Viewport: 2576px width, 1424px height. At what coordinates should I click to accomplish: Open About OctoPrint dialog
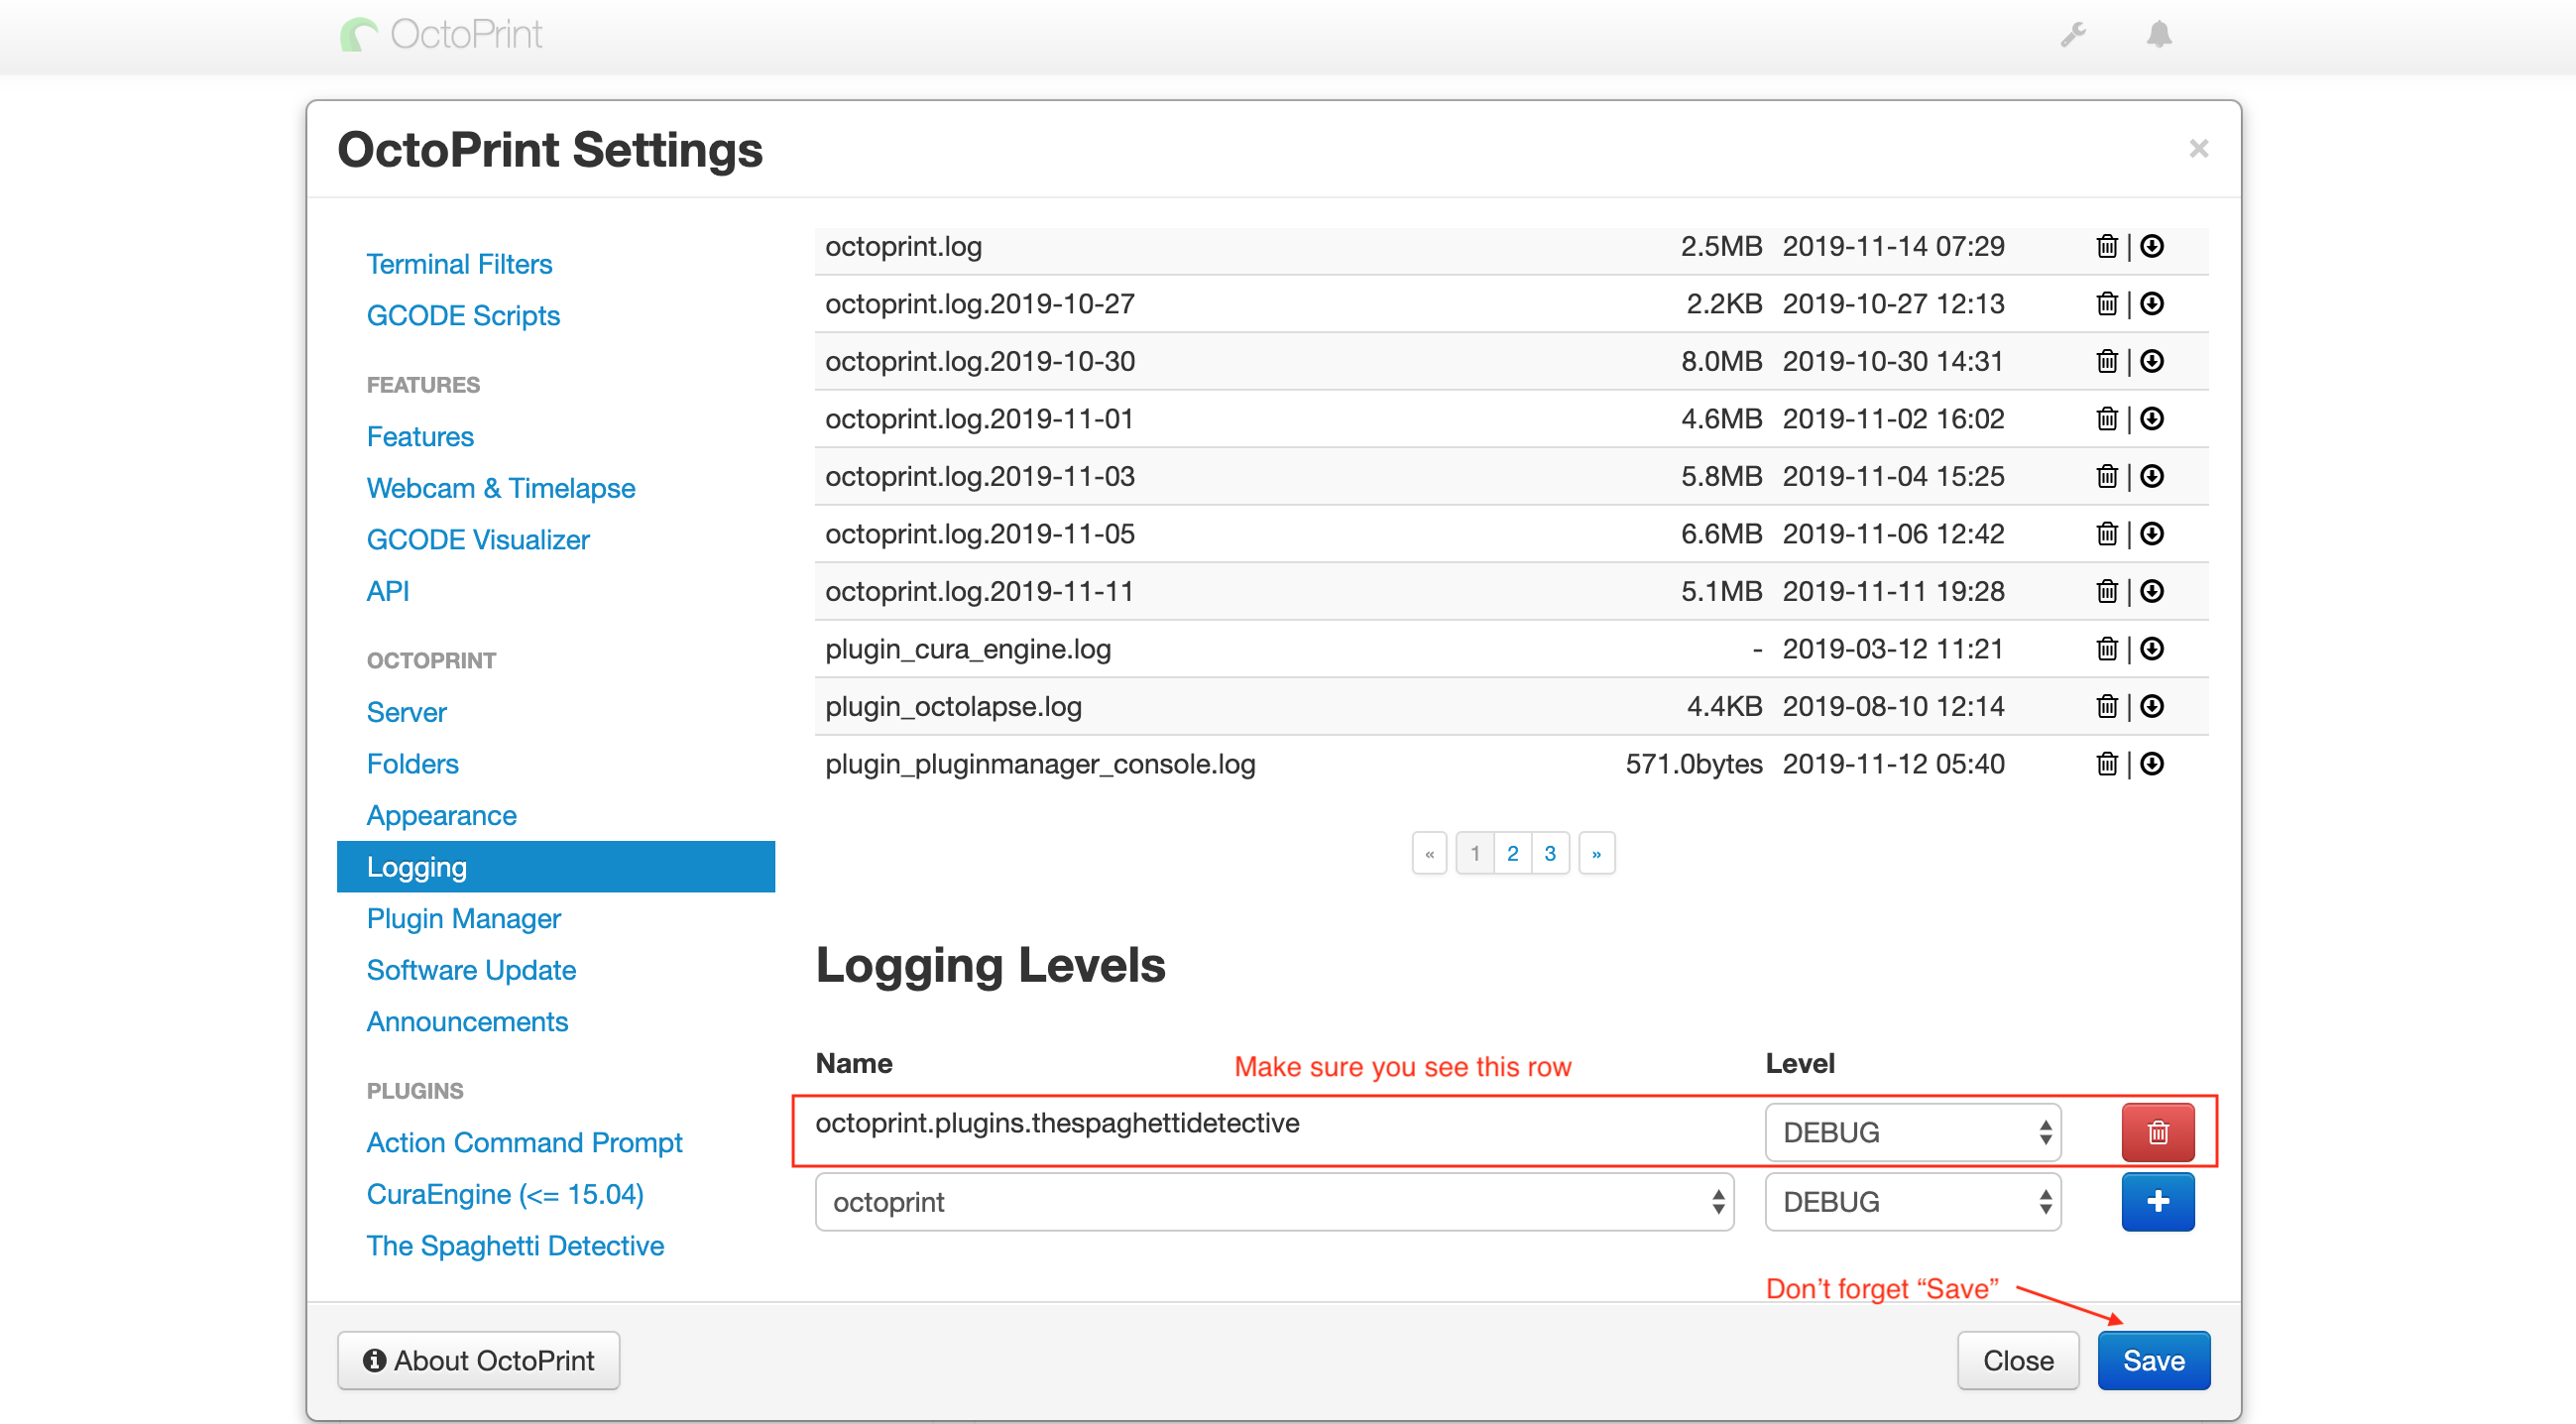coord(478,1360)
